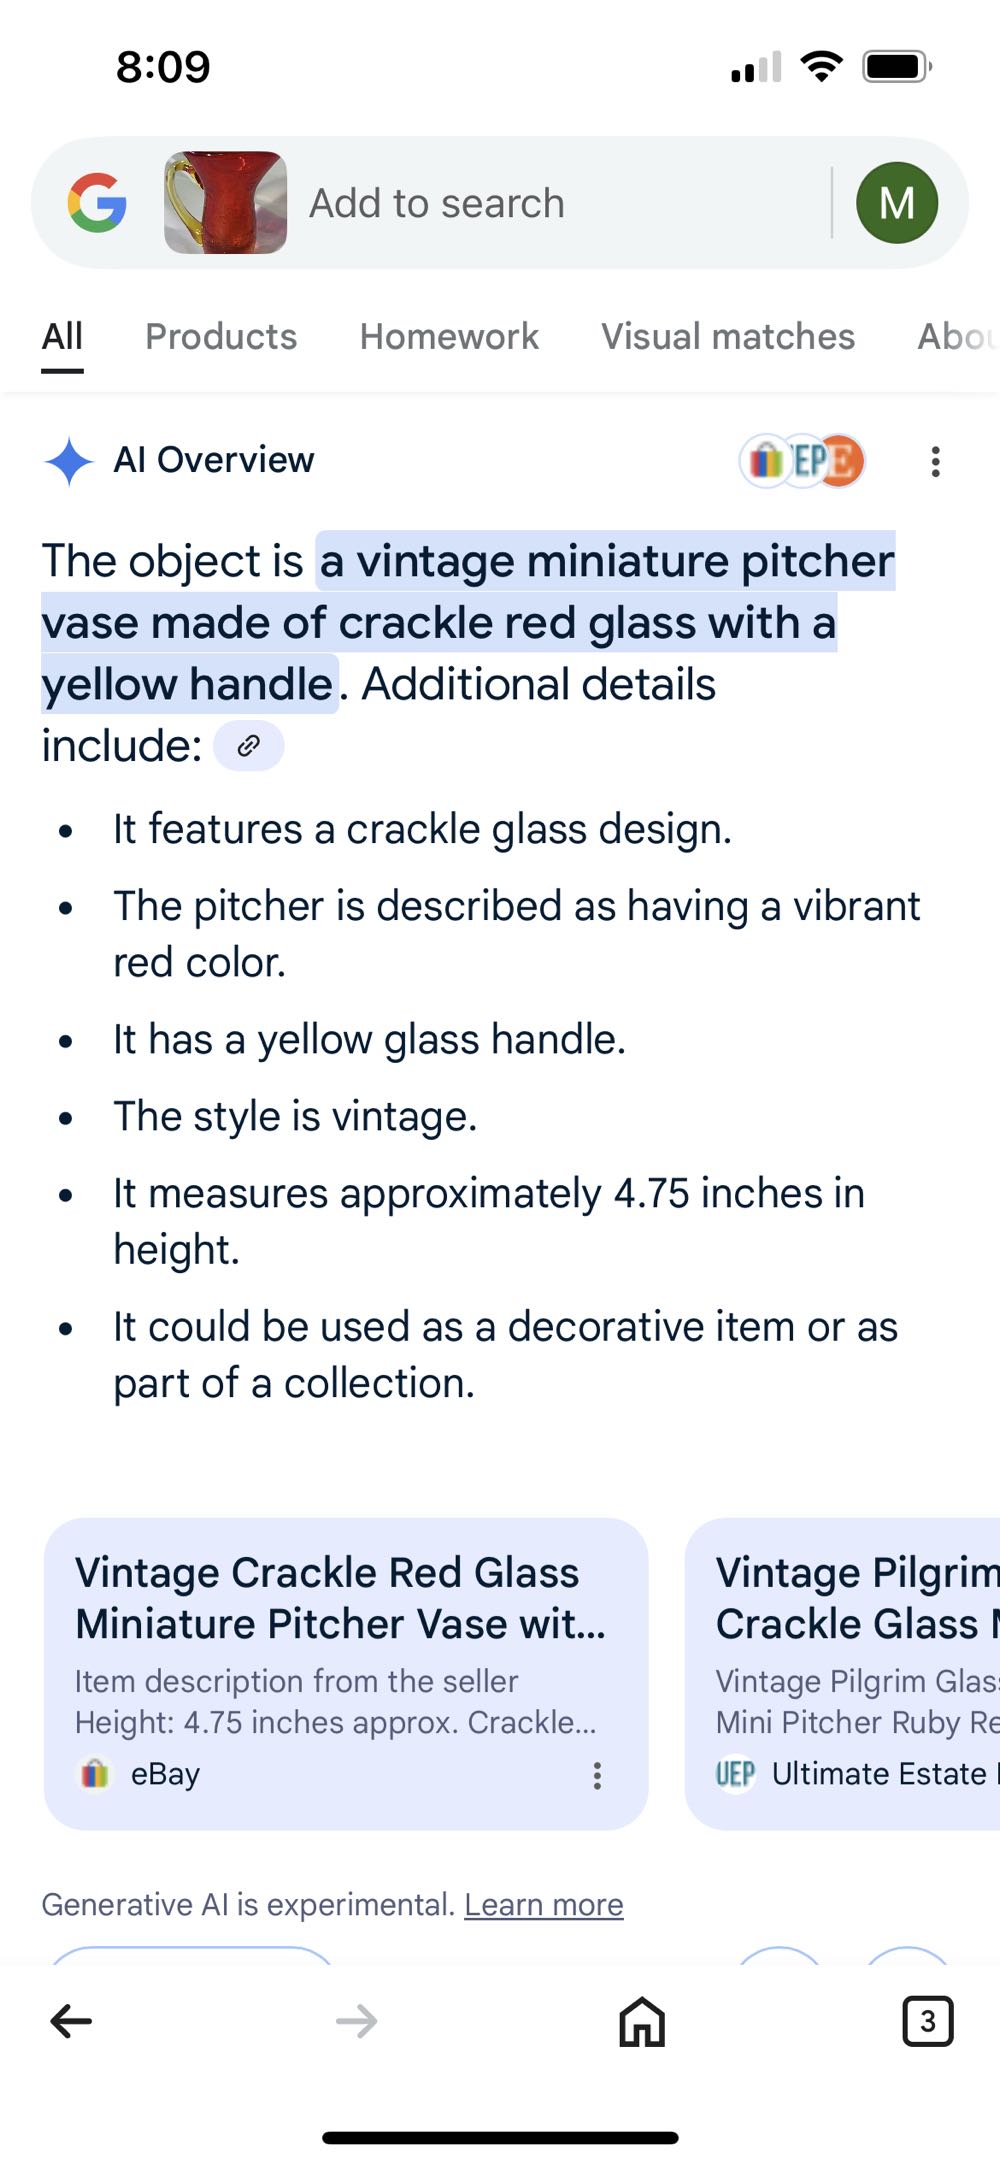Open profile menu via the M avatar
The width and height of the screenshot is (1000, 2165).
pos(898,201)
